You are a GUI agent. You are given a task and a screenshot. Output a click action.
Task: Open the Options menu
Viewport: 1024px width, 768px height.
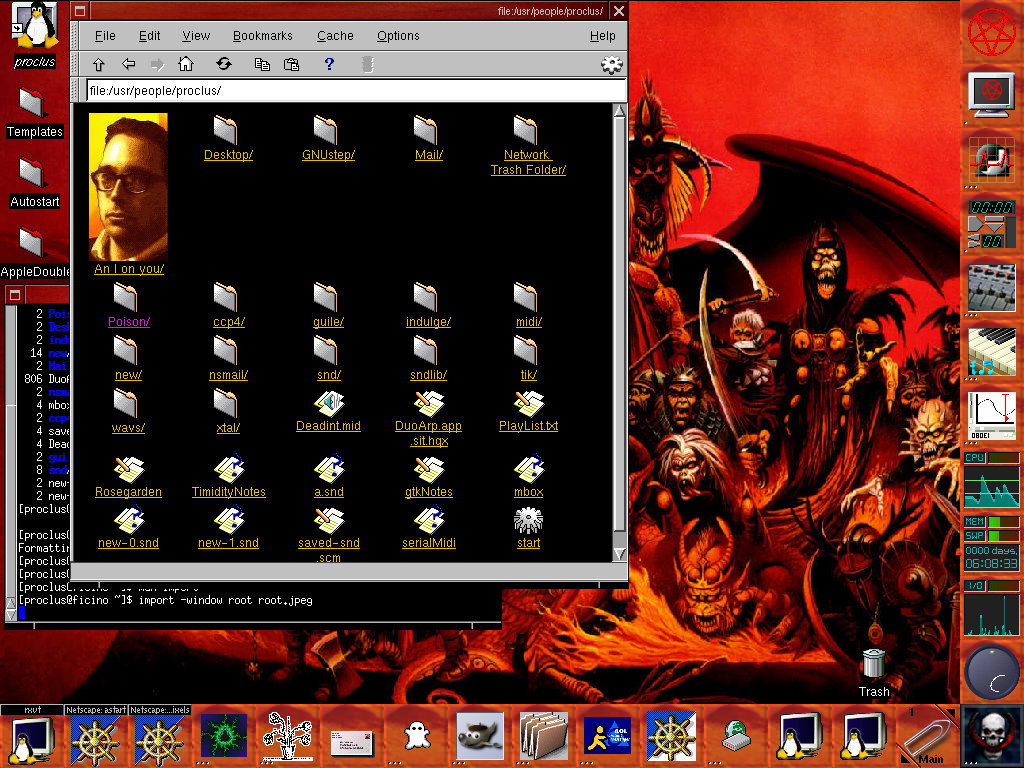pyautogui.click(x=398, y=36)
